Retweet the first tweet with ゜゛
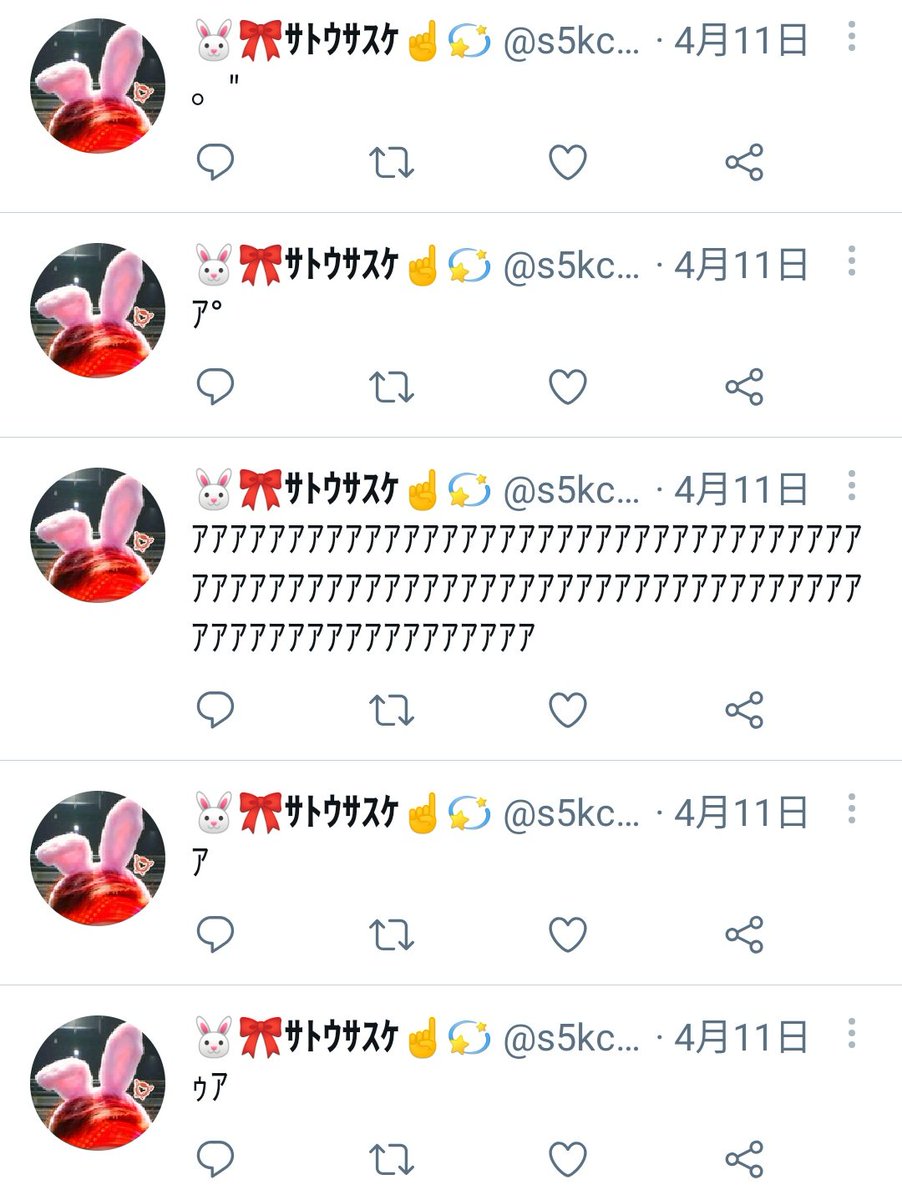Image resolution: width=902 pixels, height=1200 pixels. [392, 162]
